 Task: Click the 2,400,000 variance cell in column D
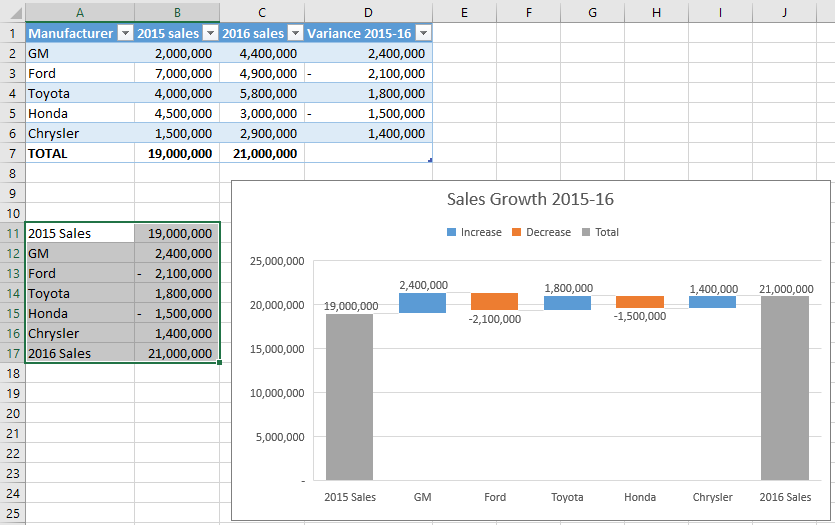369,53
